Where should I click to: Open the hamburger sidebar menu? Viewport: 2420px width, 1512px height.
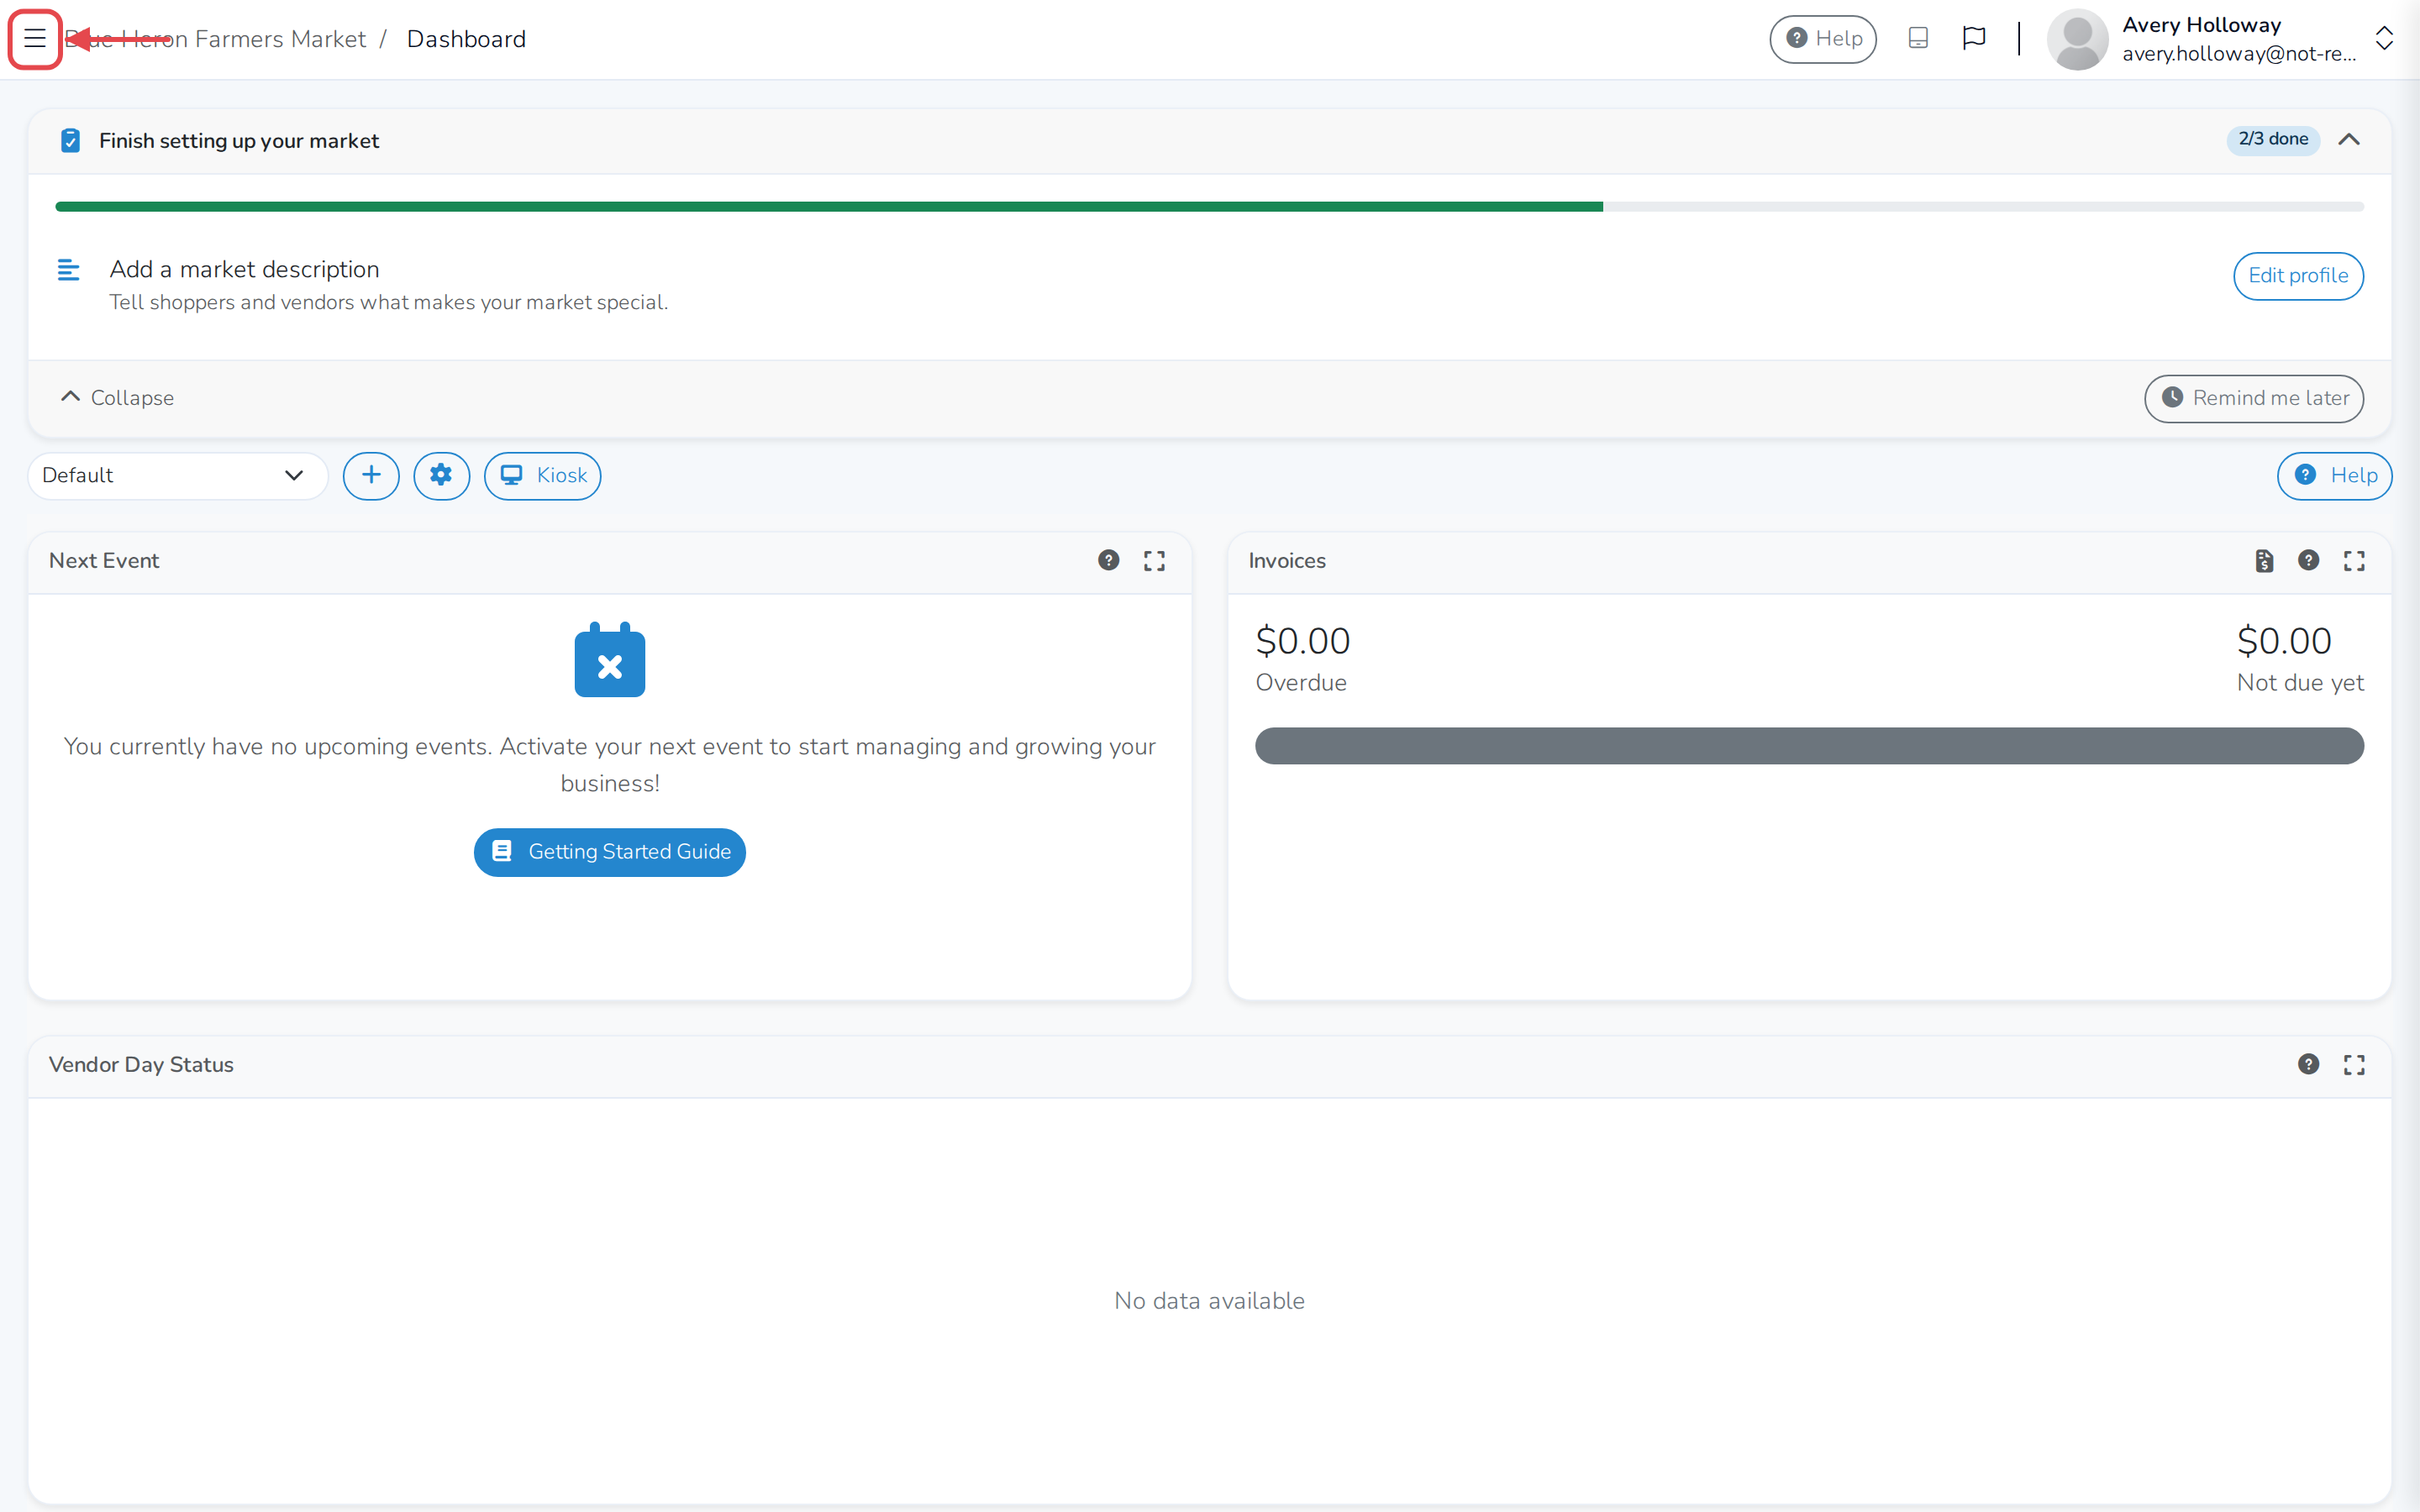click(35, 39)
